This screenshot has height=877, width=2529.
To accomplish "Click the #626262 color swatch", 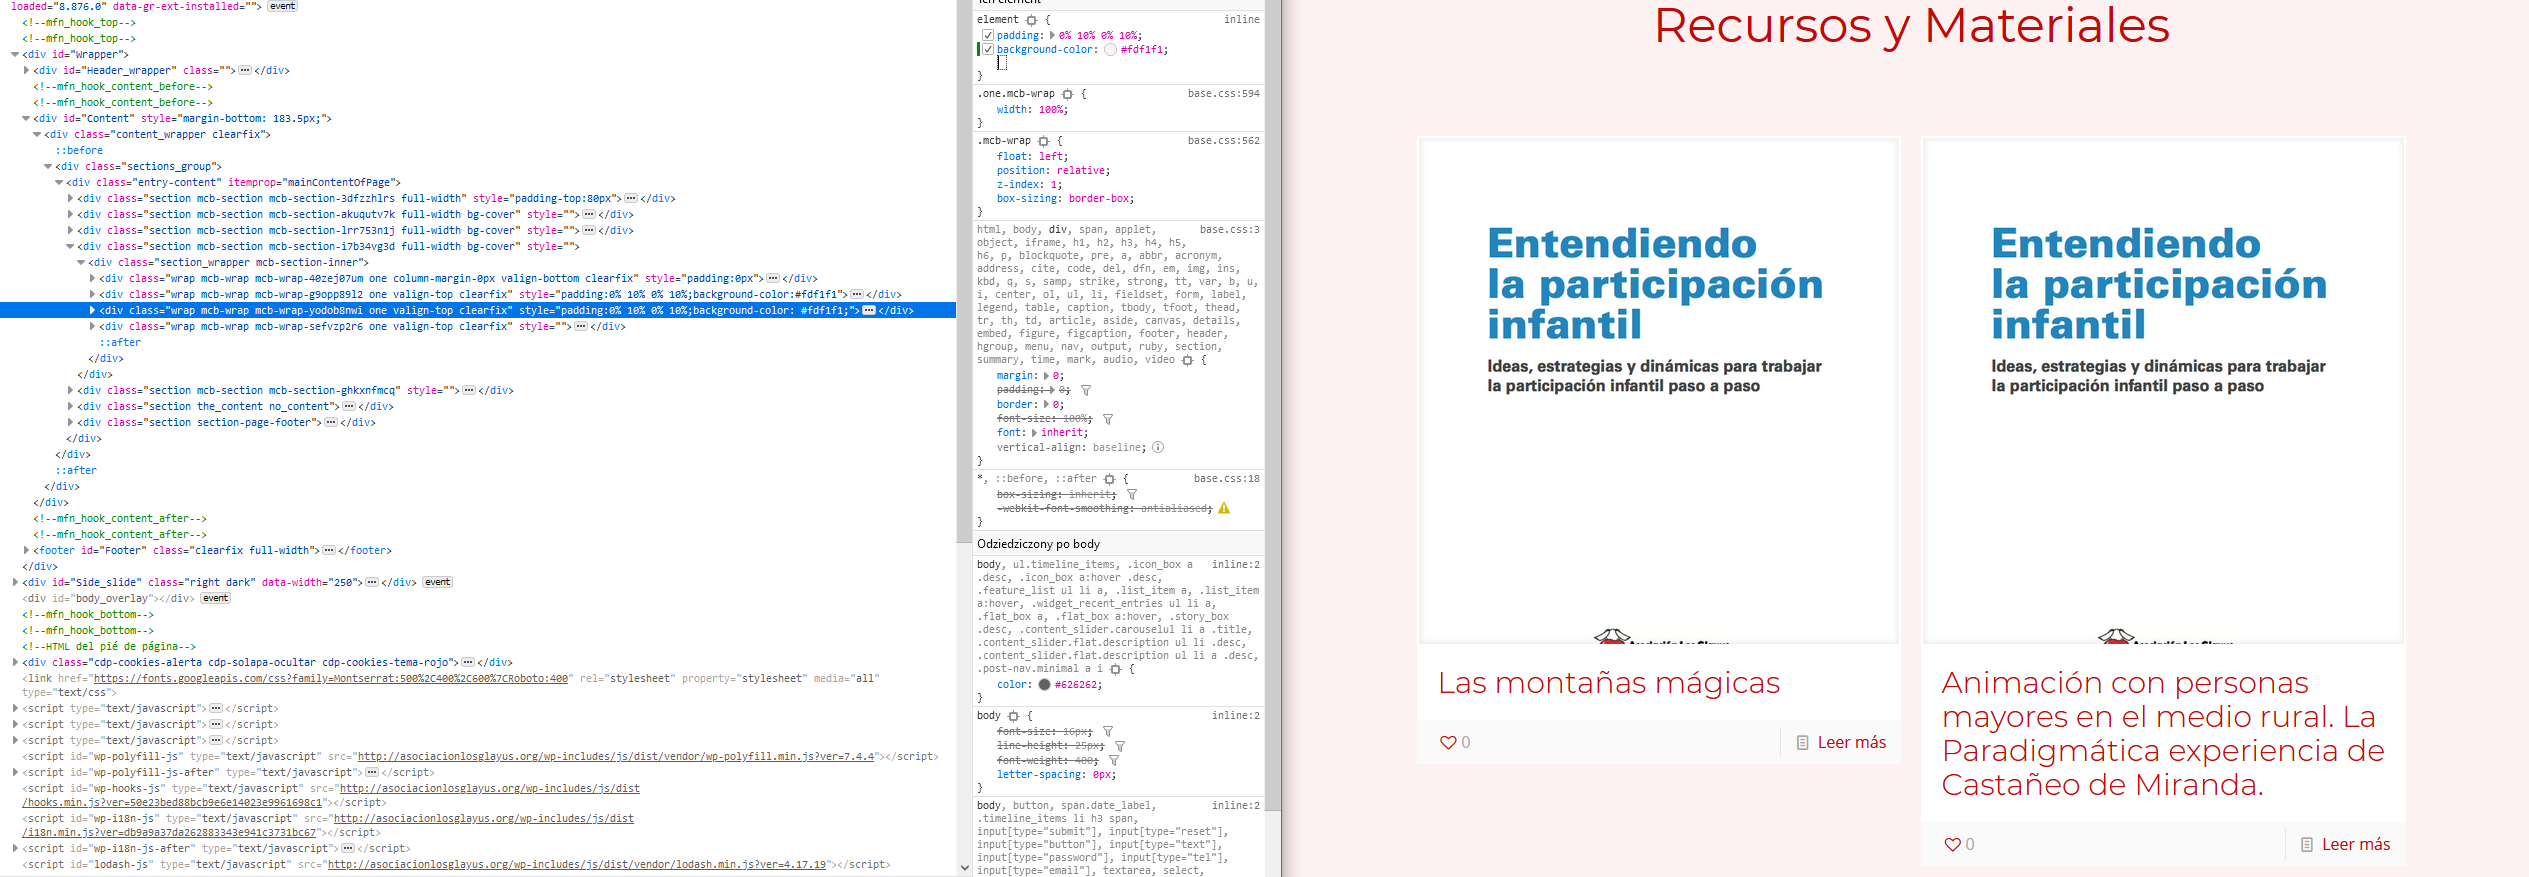I will [x=1044, y=685].
